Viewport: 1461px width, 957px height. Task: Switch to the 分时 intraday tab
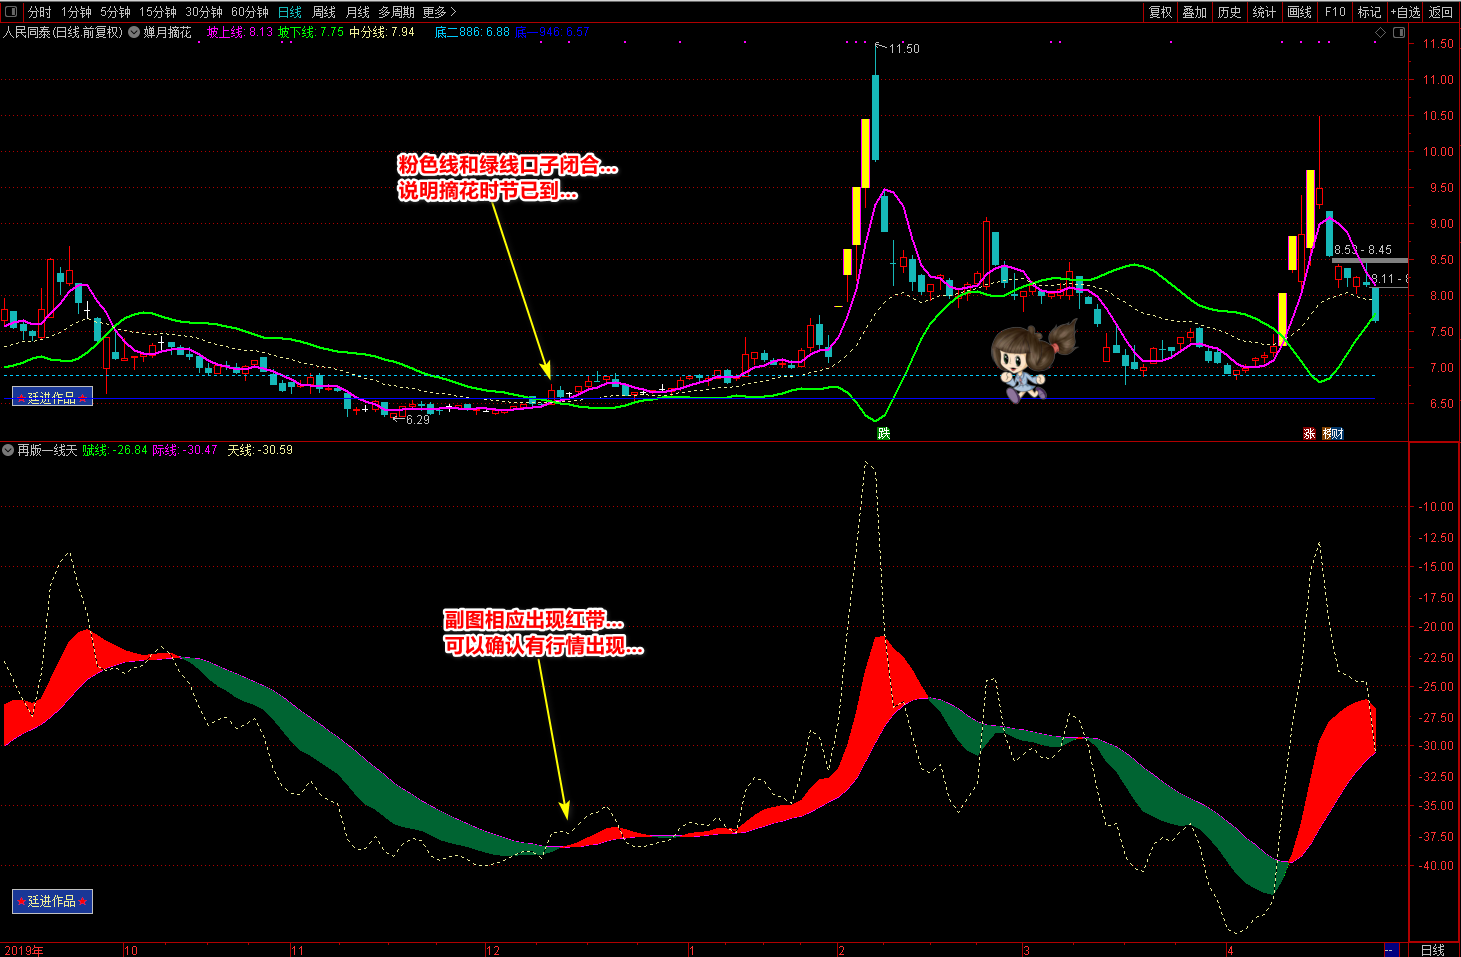[x=39, y=12]
